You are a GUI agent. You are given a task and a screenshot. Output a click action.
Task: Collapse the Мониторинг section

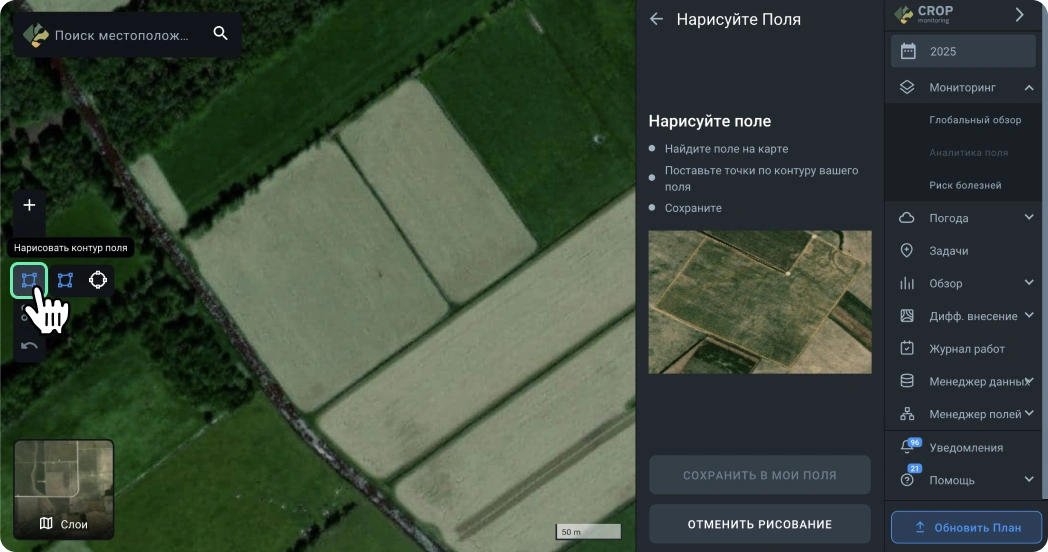(1029, 87)
